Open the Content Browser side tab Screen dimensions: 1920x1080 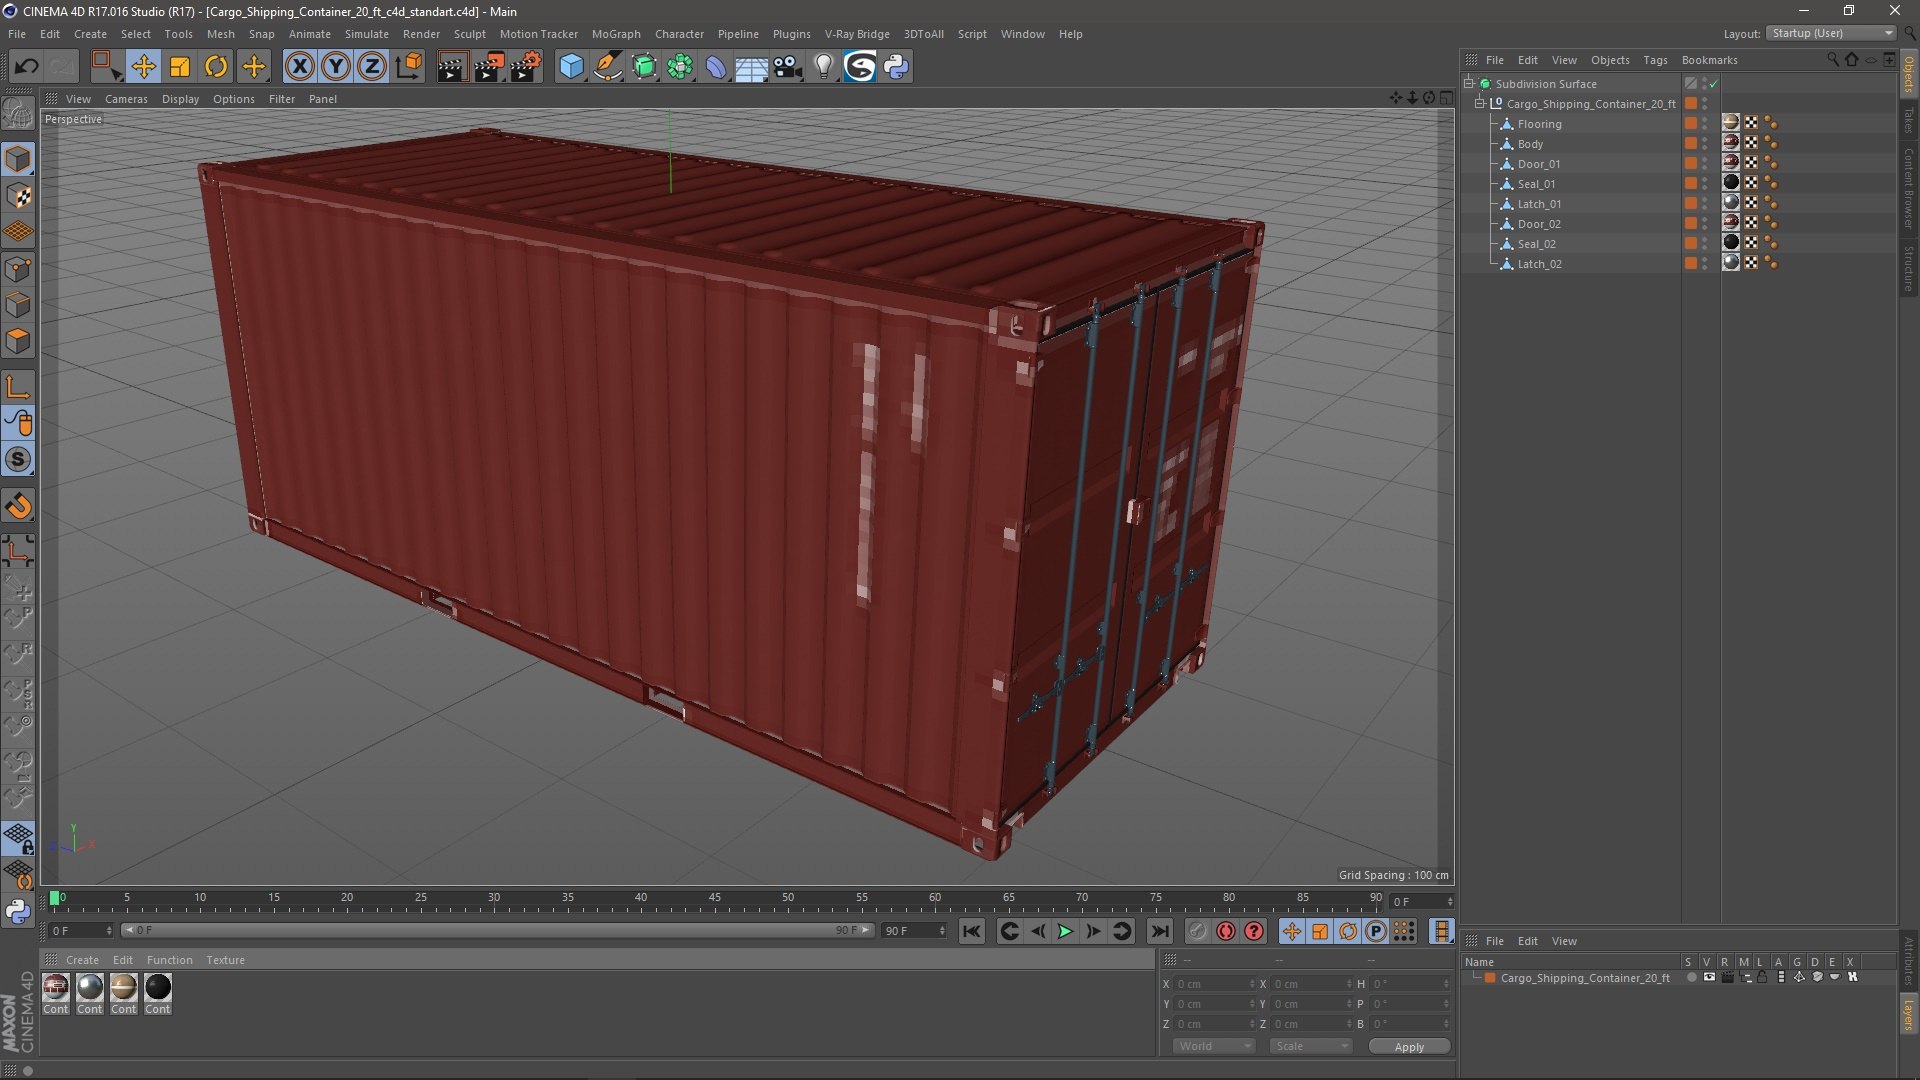1909,187
